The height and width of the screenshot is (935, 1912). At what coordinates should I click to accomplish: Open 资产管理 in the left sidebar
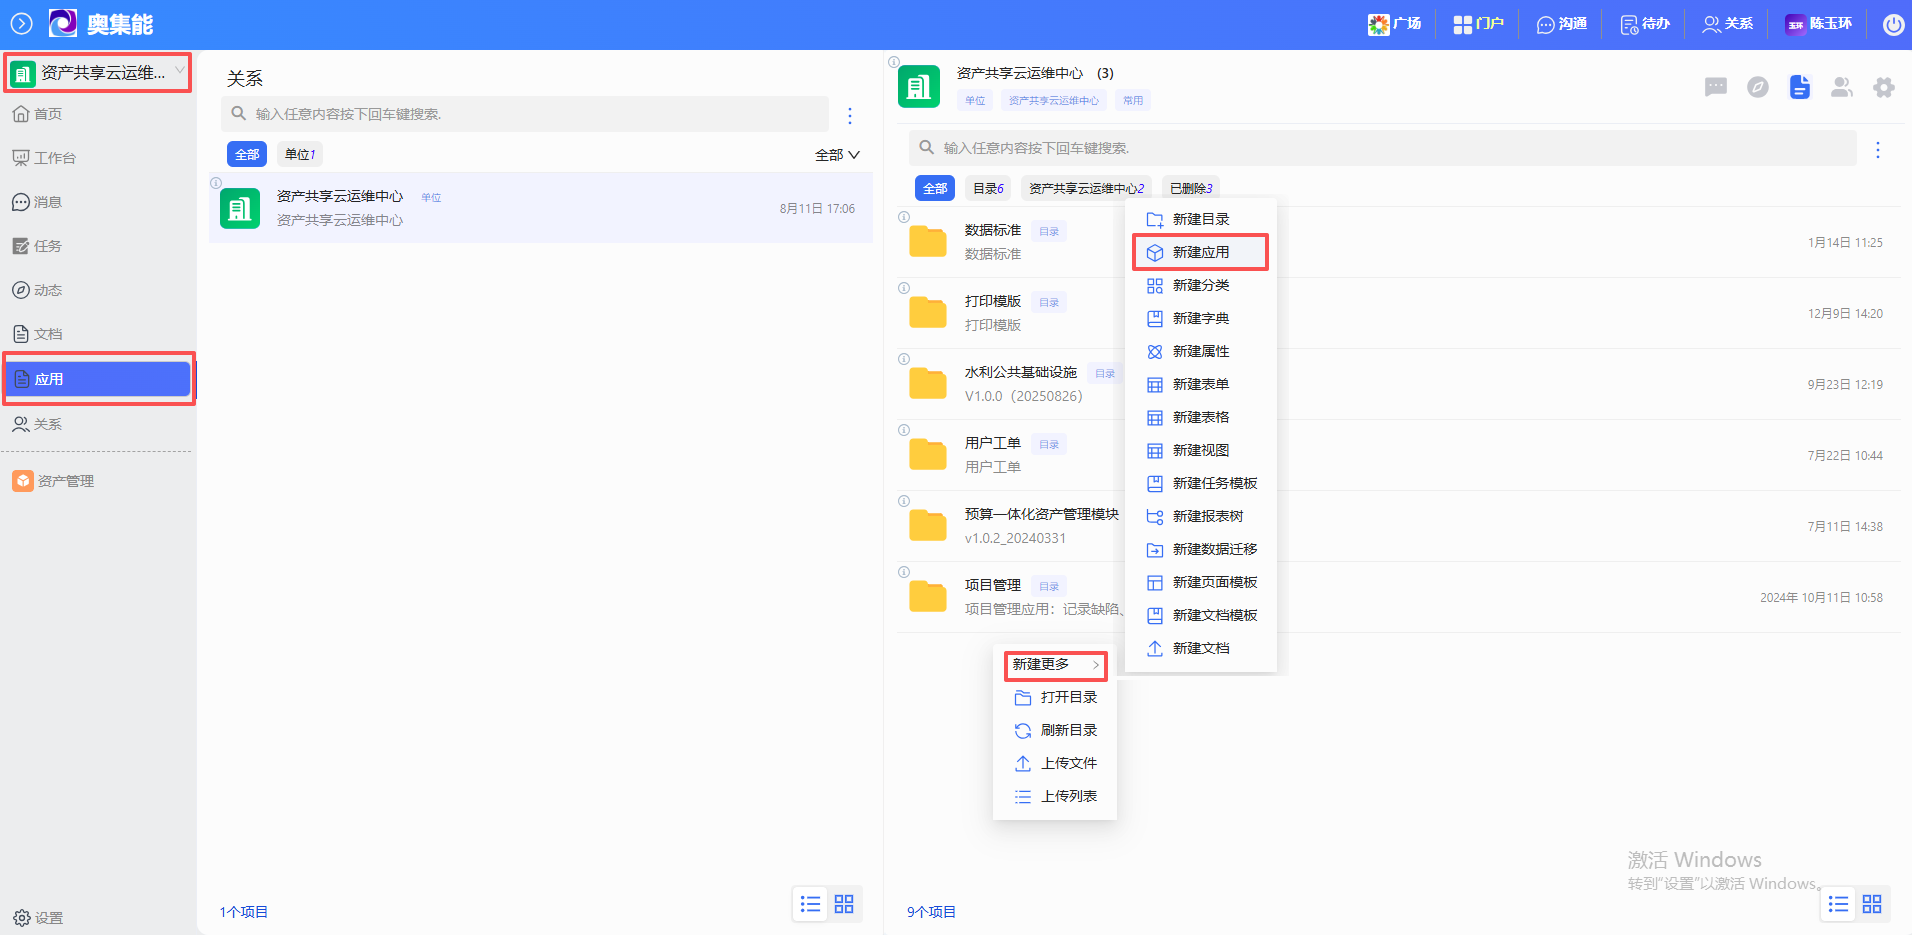point(66,481)
